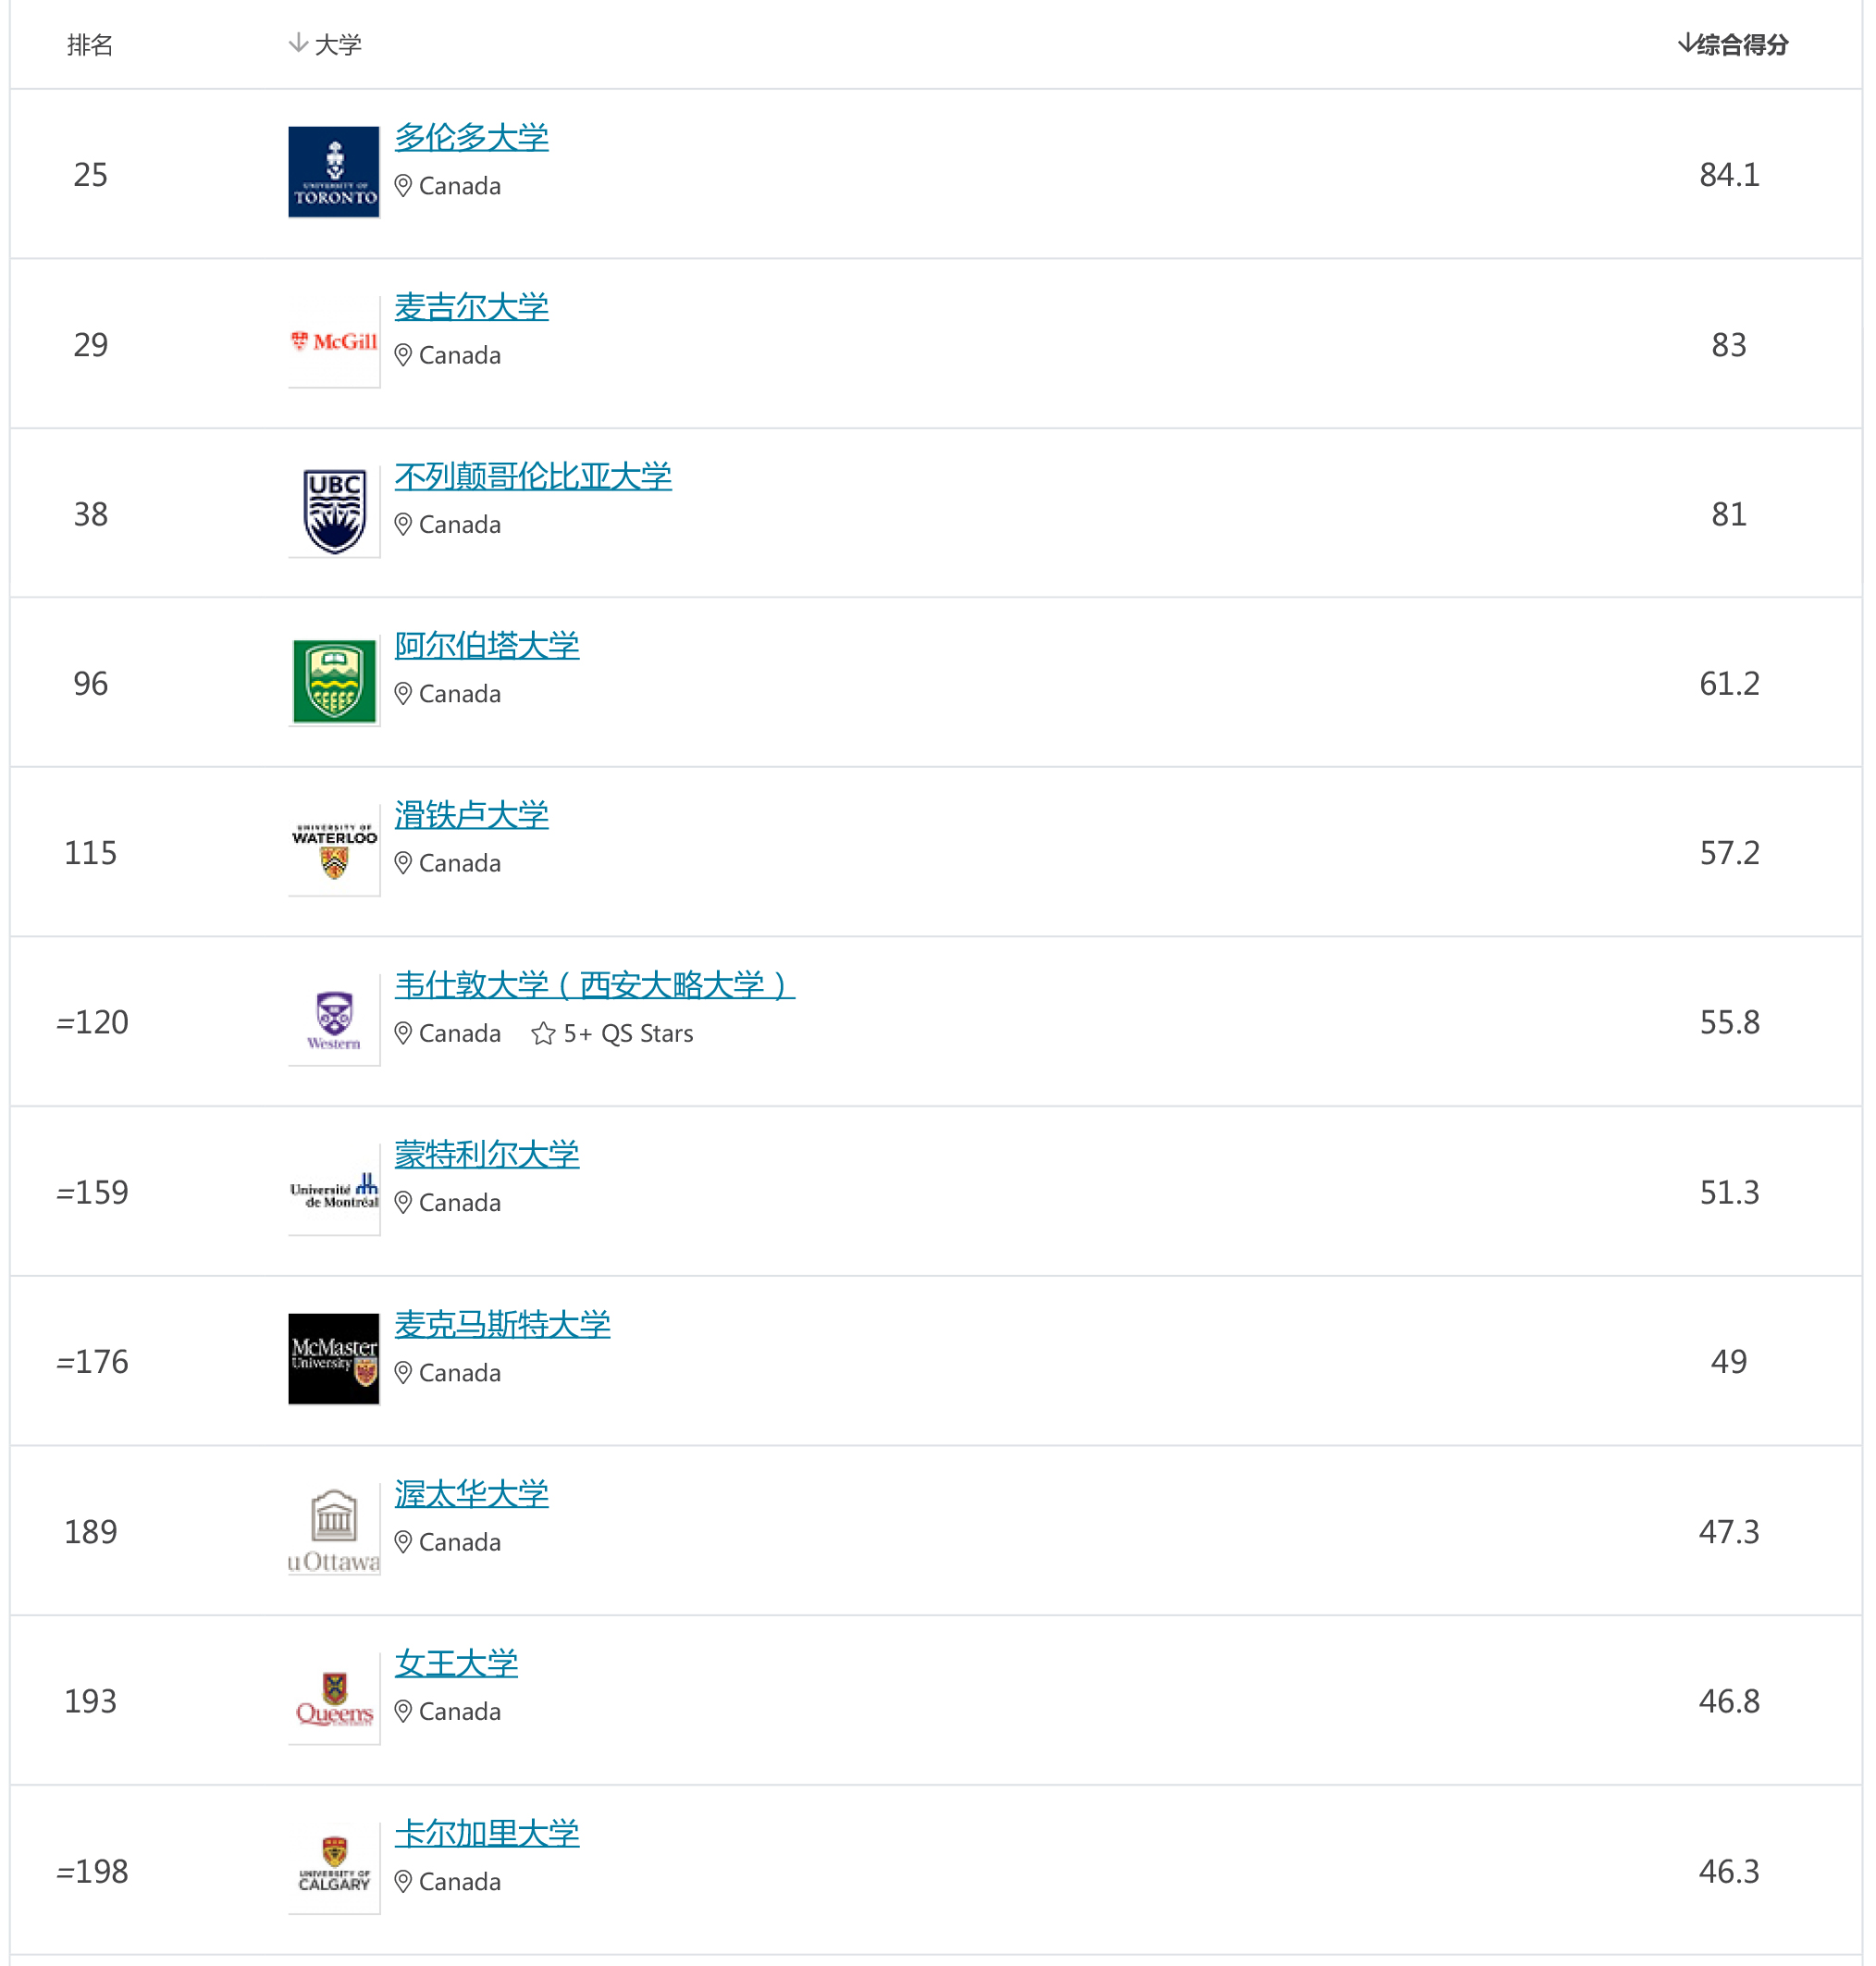1876x1966 pixels.
Task: Click the University of Calgary logo
Action: click(333, 1868)
